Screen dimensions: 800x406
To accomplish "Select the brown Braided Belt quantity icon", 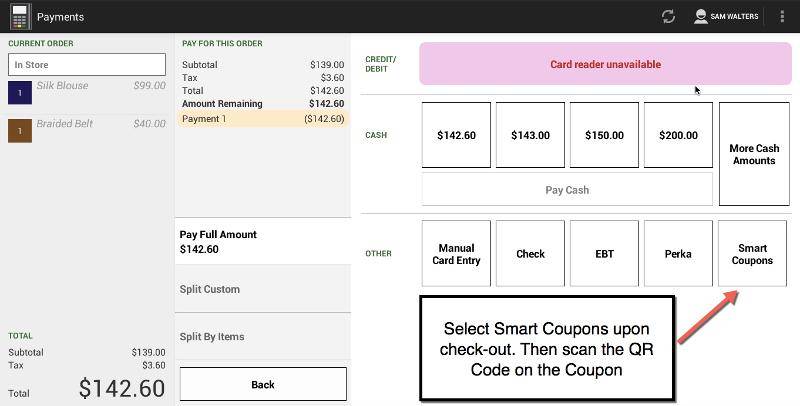I will [20, 131].
